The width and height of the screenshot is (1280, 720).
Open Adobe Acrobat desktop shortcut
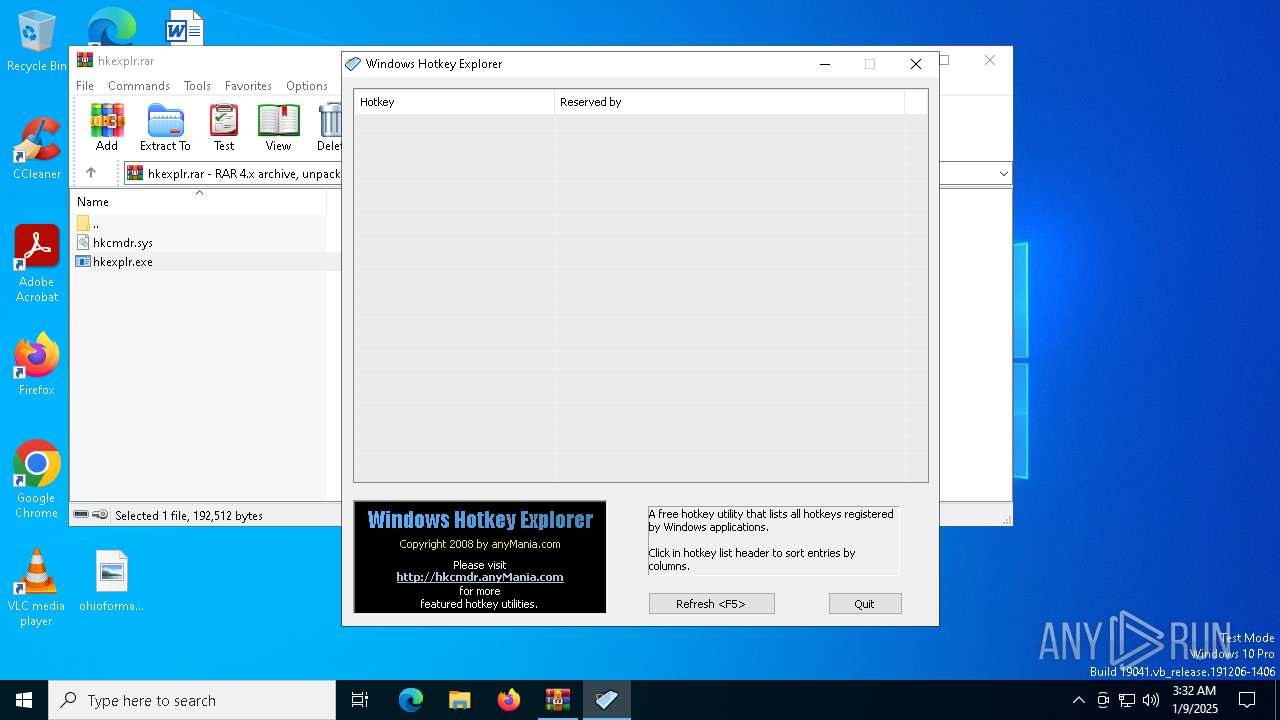coord(37,264)
